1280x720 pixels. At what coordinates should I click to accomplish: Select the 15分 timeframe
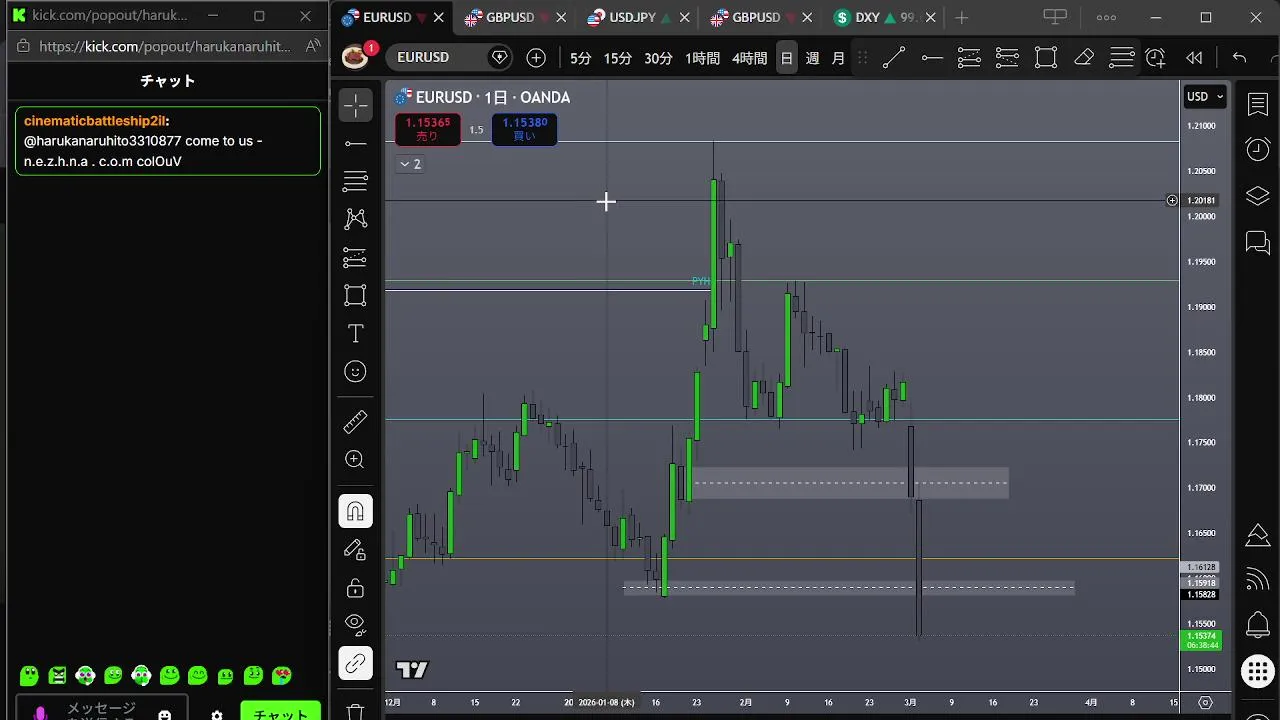click(617, 58)
